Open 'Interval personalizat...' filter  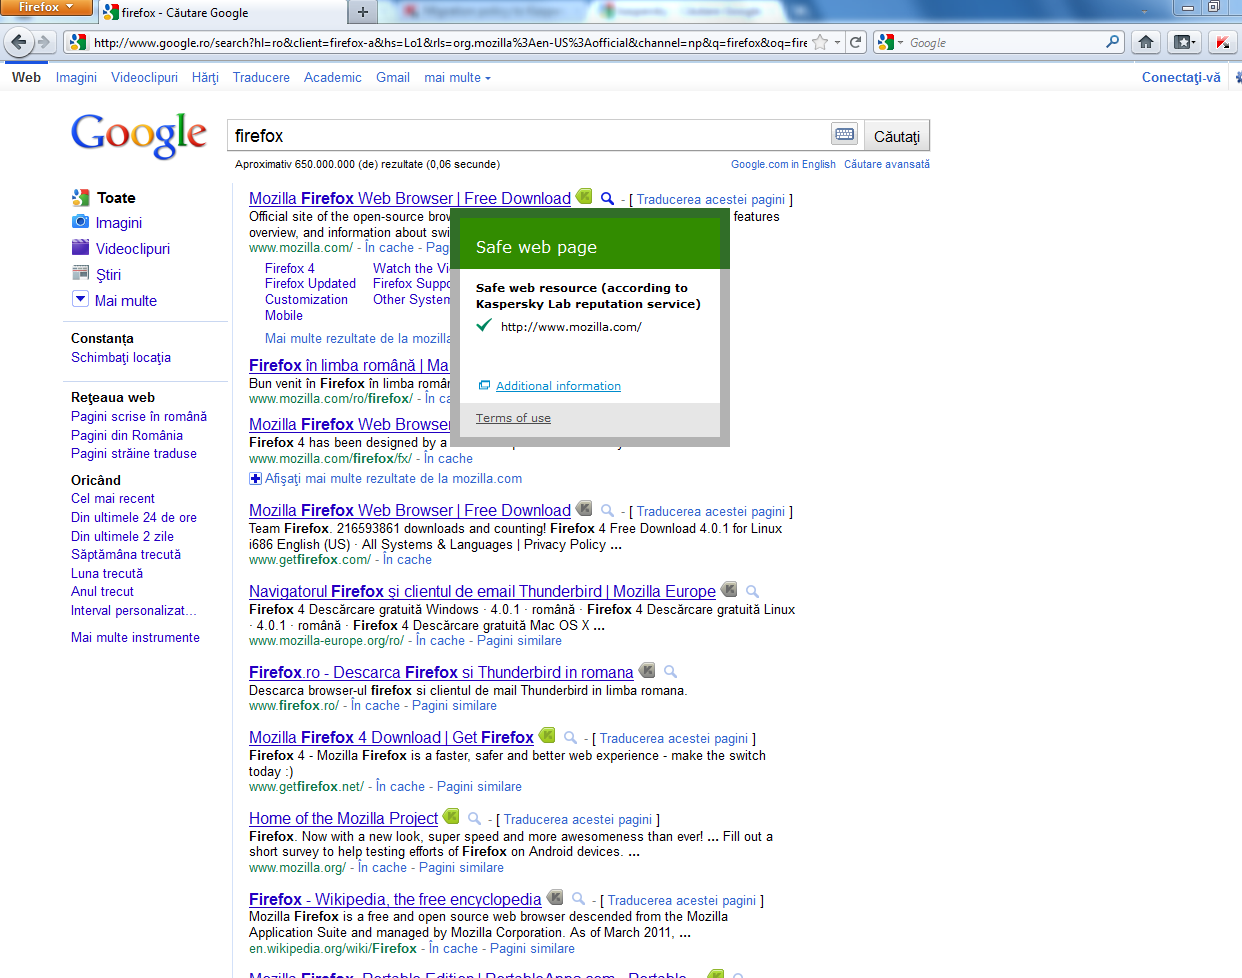[x=134, y=610]
